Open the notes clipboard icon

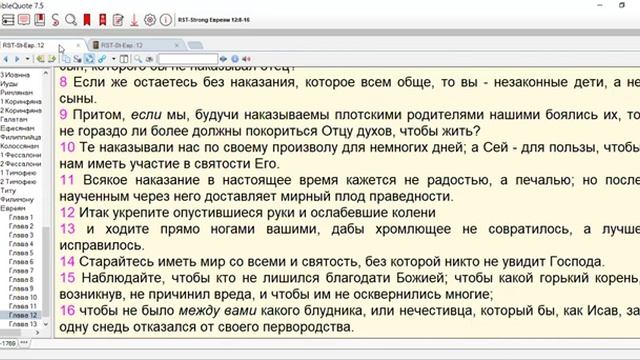[x=118, y=20]
